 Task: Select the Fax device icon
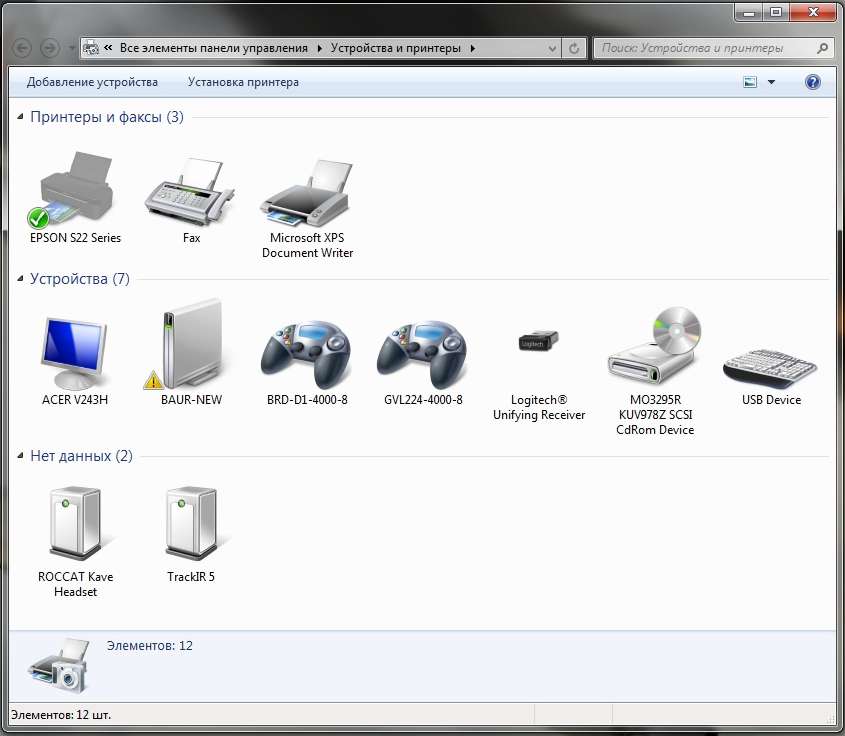[x=190, y=191]
